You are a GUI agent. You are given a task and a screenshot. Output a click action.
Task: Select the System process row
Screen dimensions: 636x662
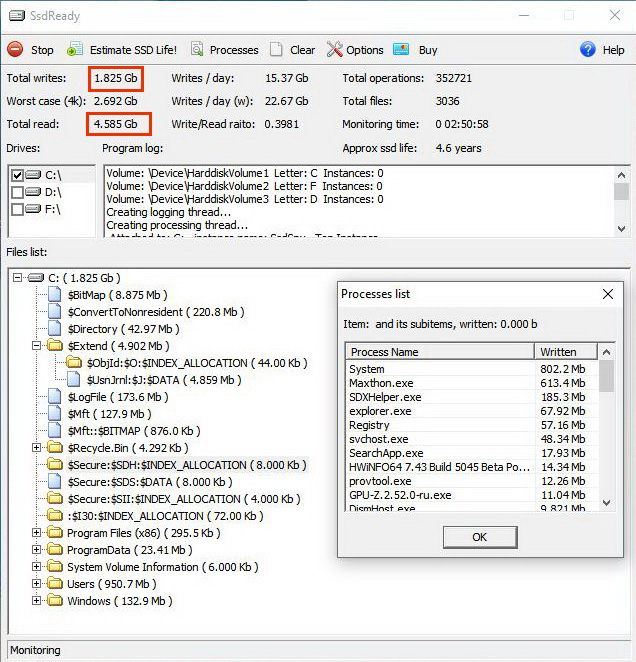(472, 369)
